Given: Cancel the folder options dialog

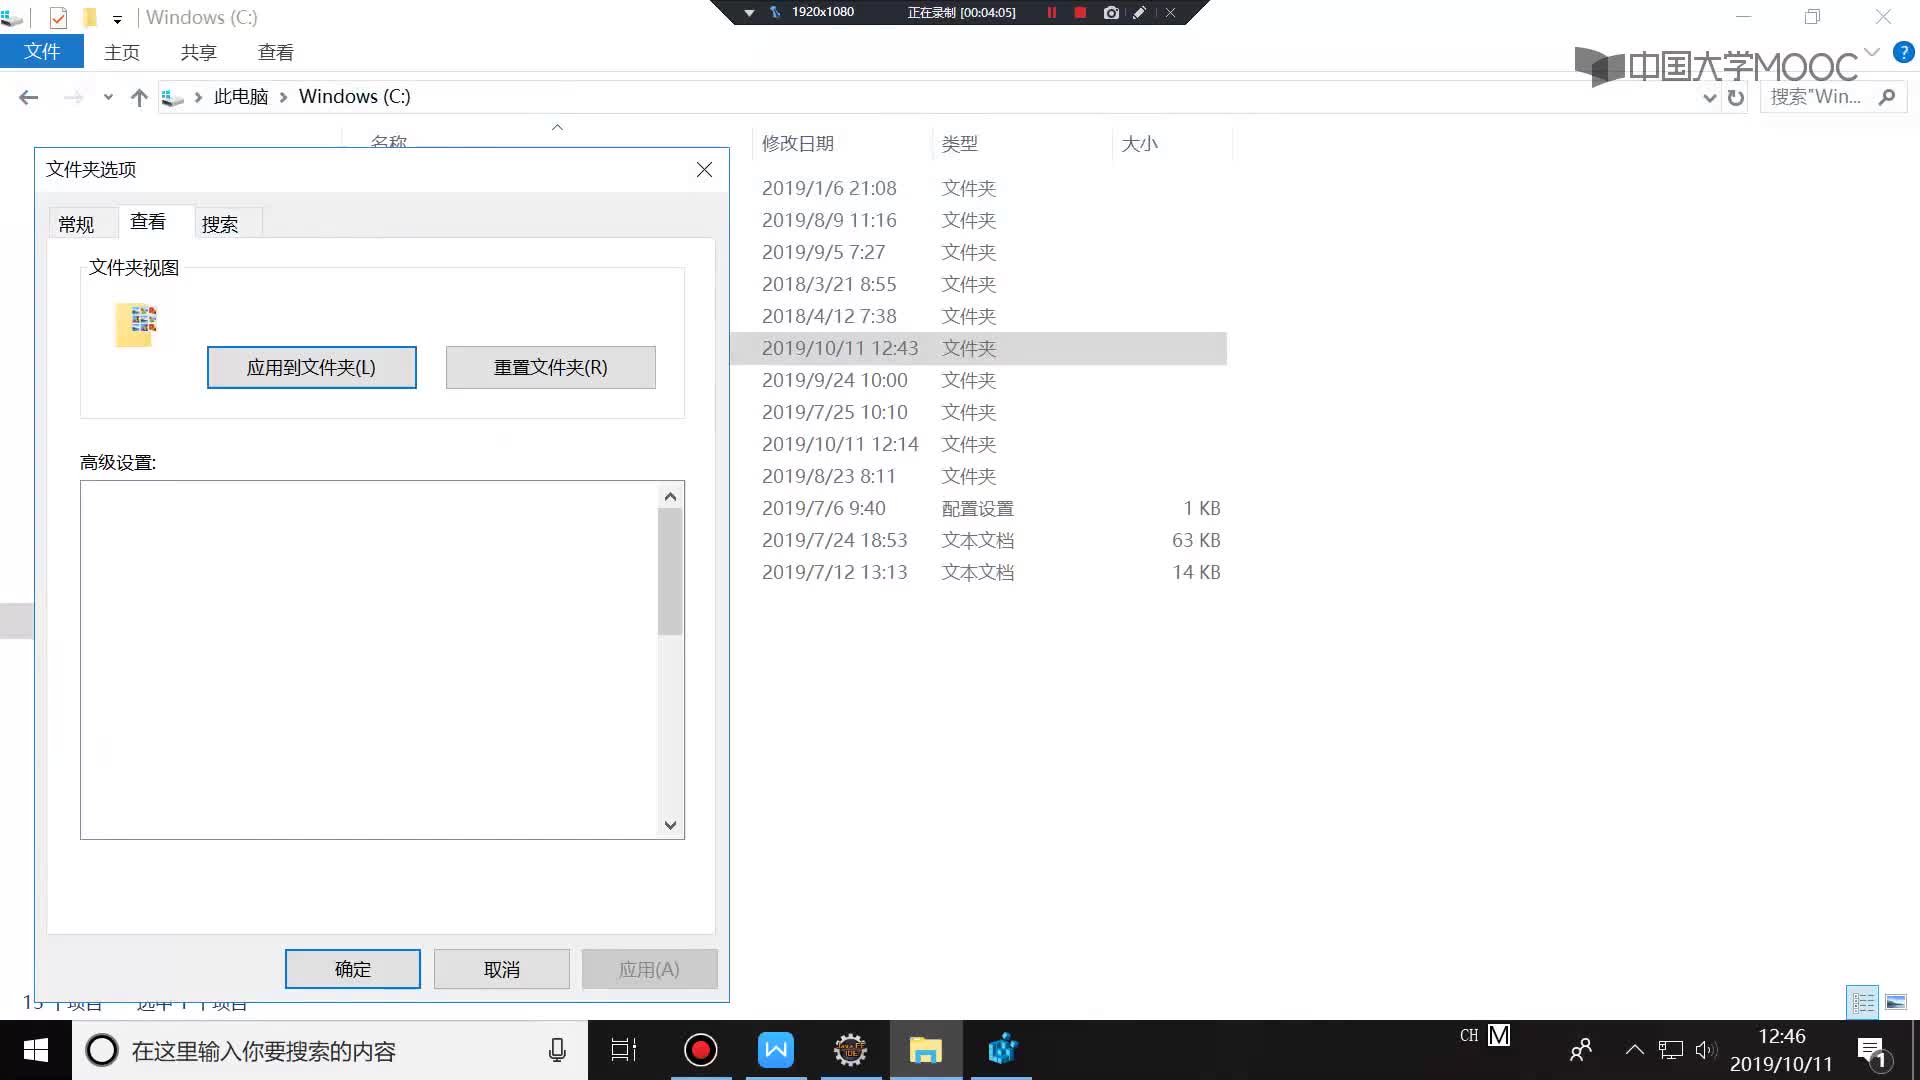Looking at the screenshot, I should (501, 969).
